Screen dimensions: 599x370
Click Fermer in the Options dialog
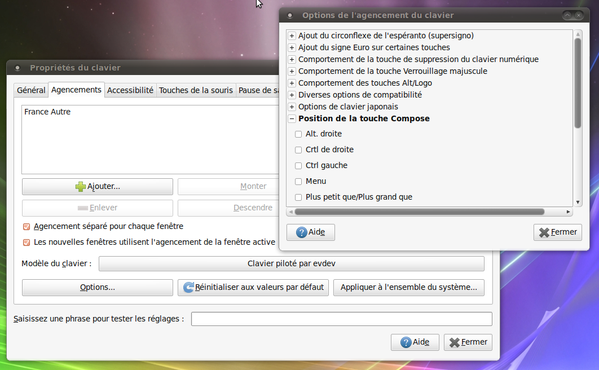pyautogui.click(x=557, y=232)
